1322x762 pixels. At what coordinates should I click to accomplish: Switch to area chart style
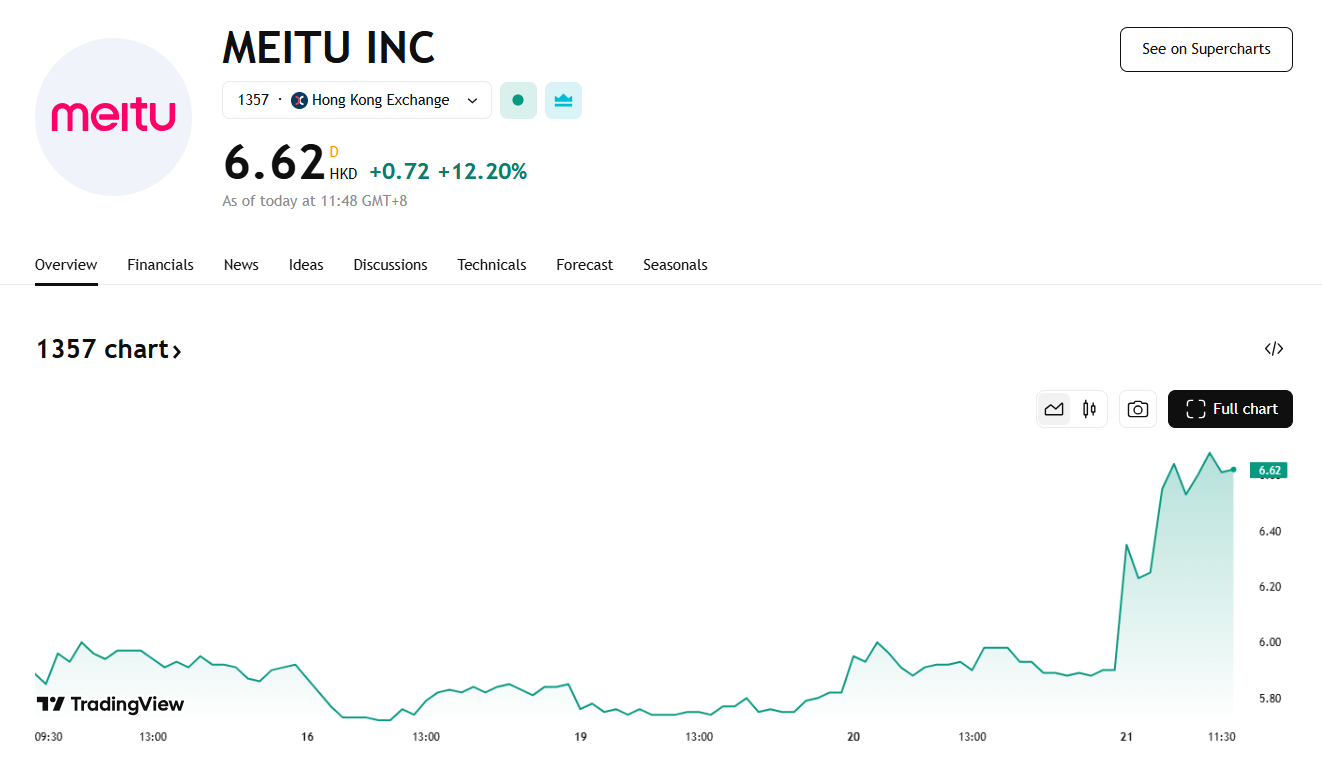pyautogui.click(x=1054, y=409)
